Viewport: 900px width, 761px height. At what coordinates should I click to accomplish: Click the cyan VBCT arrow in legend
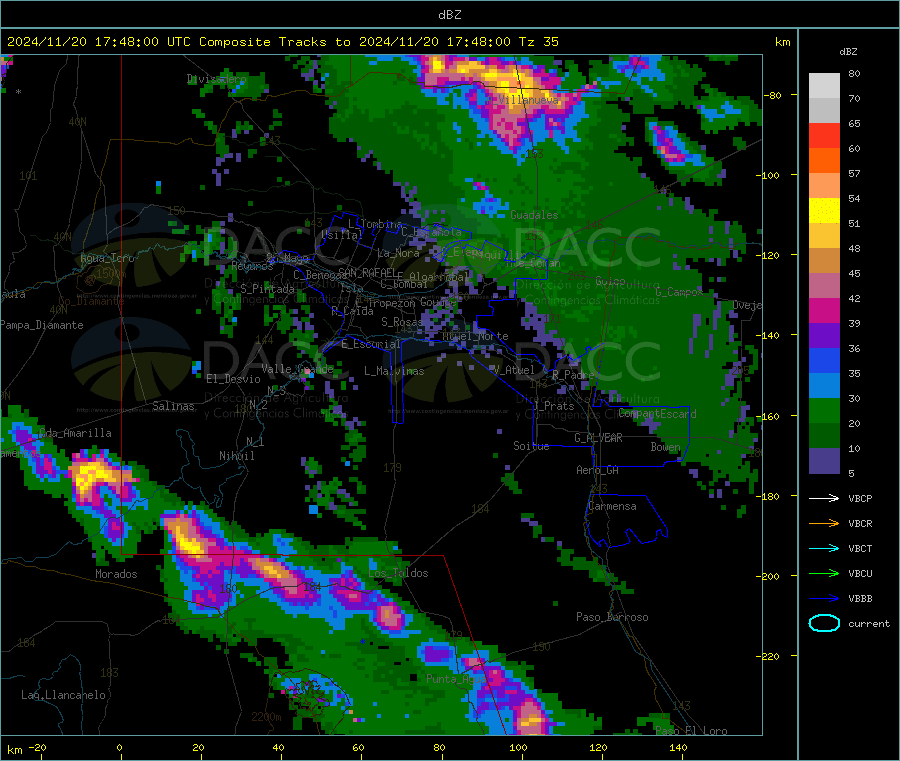click(824, 548)
